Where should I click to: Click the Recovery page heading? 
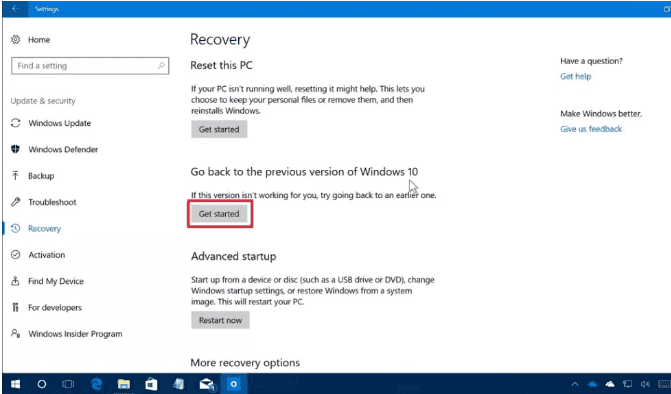click(220, 40)
